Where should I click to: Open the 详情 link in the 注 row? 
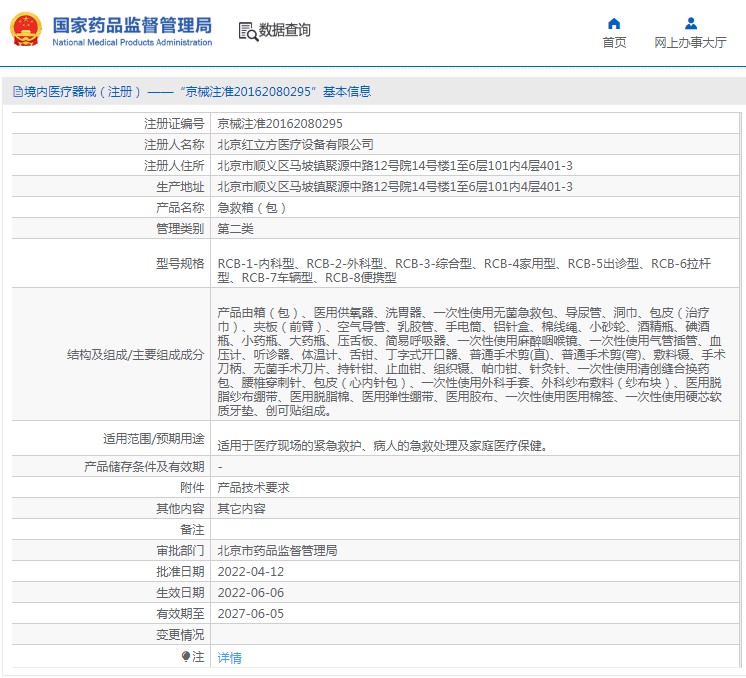229,658
